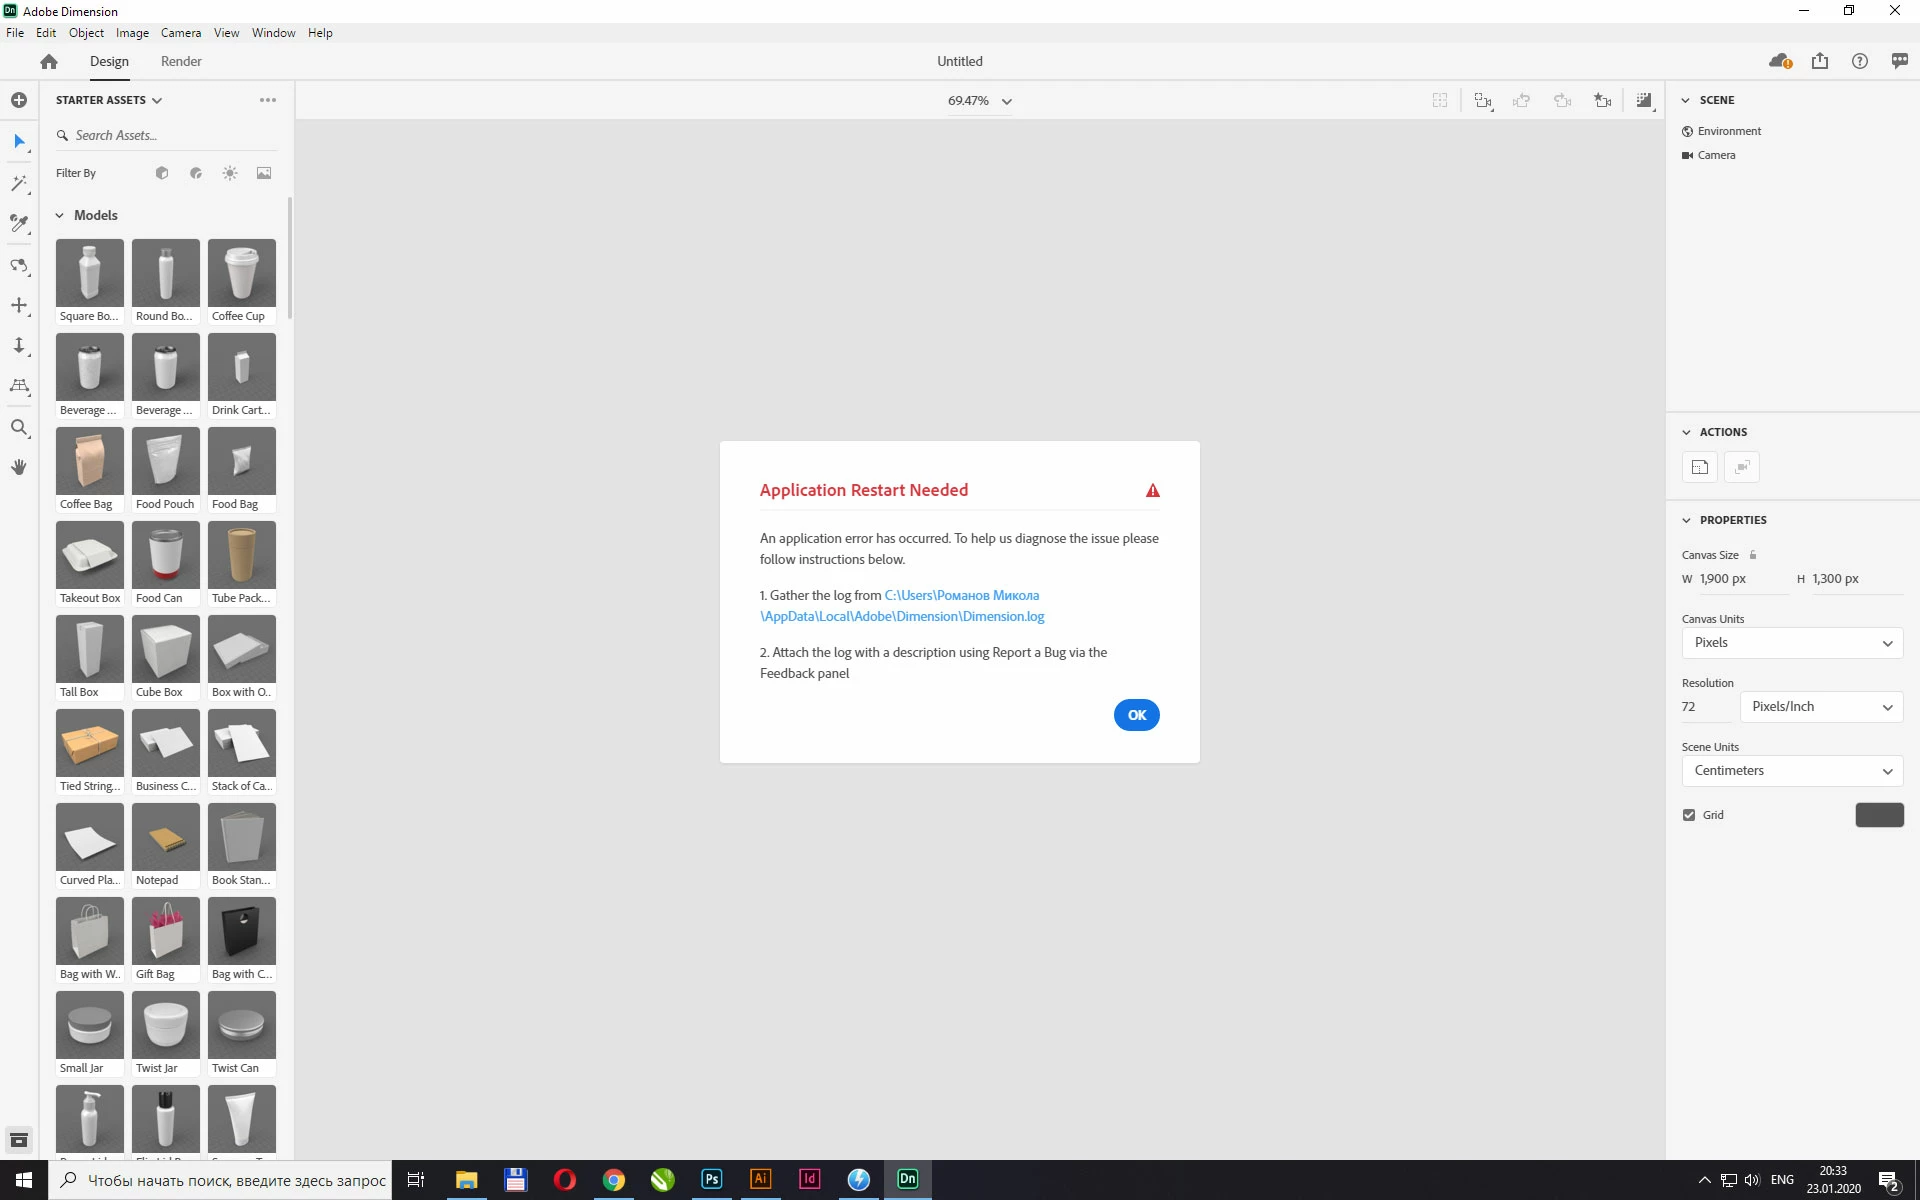Screen dimensions: 1920x1200
Task: Switch to the Render tab
Action: coord(181,61)
